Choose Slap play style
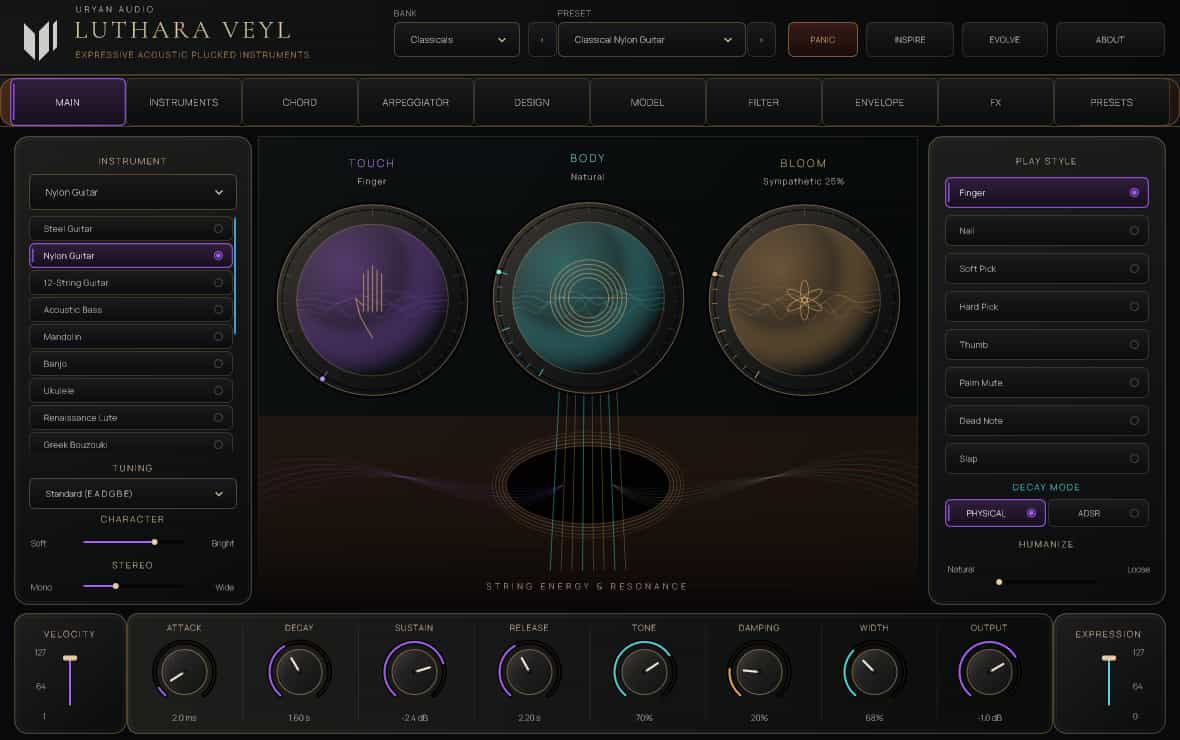This screenshot has width=1180, height=740. (x=1047, y=459)
